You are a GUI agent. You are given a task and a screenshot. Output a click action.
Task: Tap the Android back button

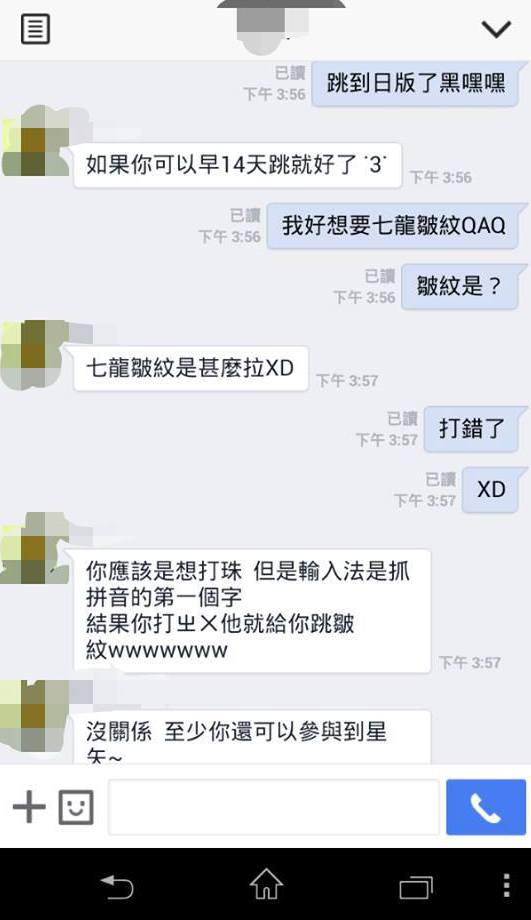pyautogui.click(x=117, y=885)
